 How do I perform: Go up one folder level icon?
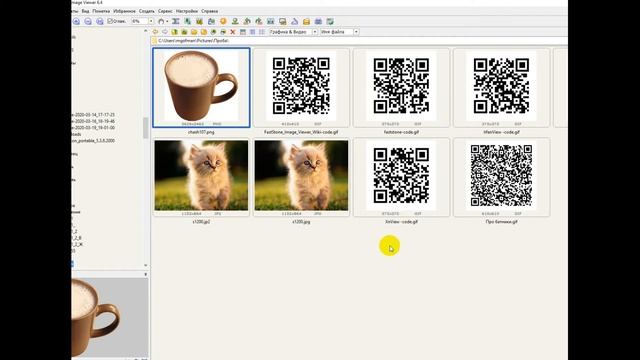[x=174, y=32]
